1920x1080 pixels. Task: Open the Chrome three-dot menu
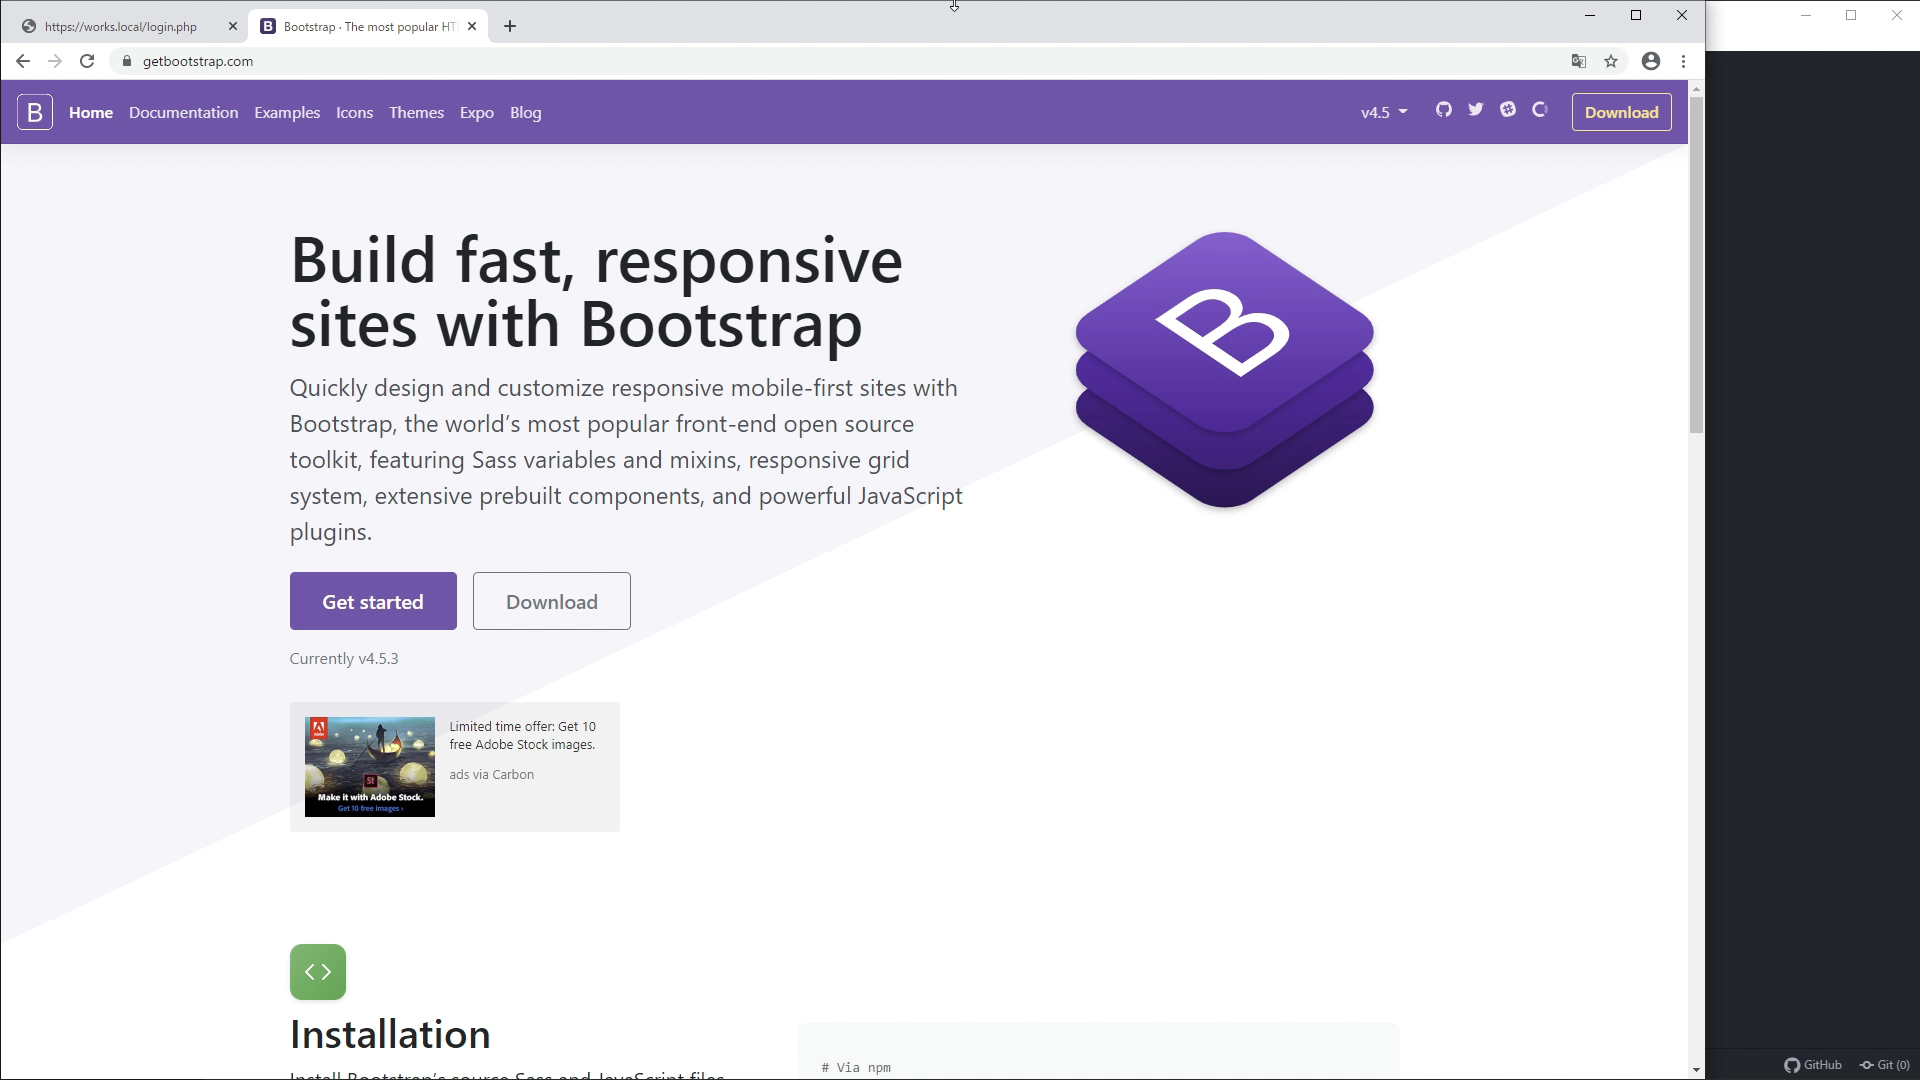coord(1684,61)
